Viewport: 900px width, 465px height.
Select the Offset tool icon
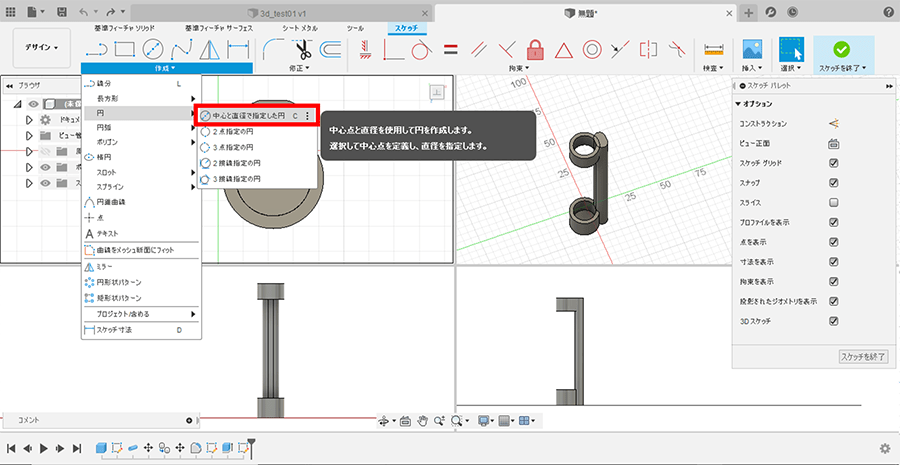(330, 48)
